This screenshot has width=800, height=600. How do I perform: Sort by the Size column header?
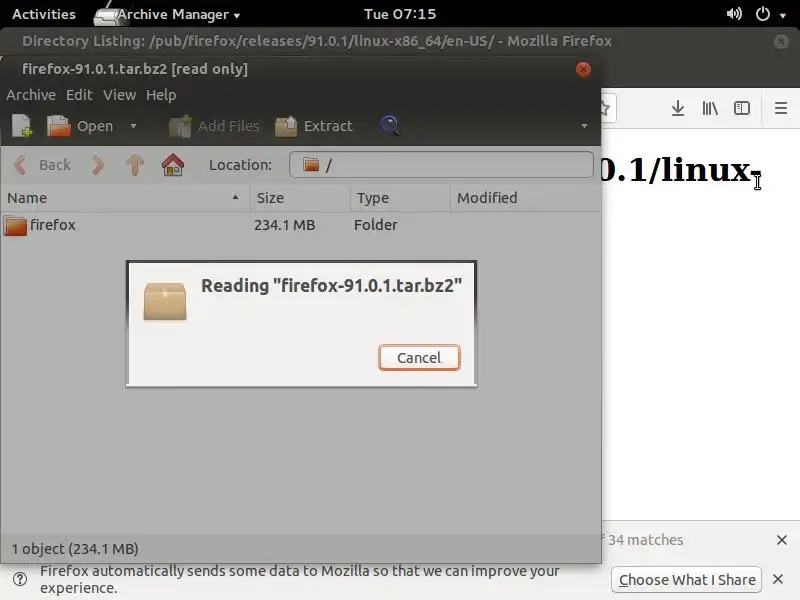pyautogui.click(x=300, y=198)
